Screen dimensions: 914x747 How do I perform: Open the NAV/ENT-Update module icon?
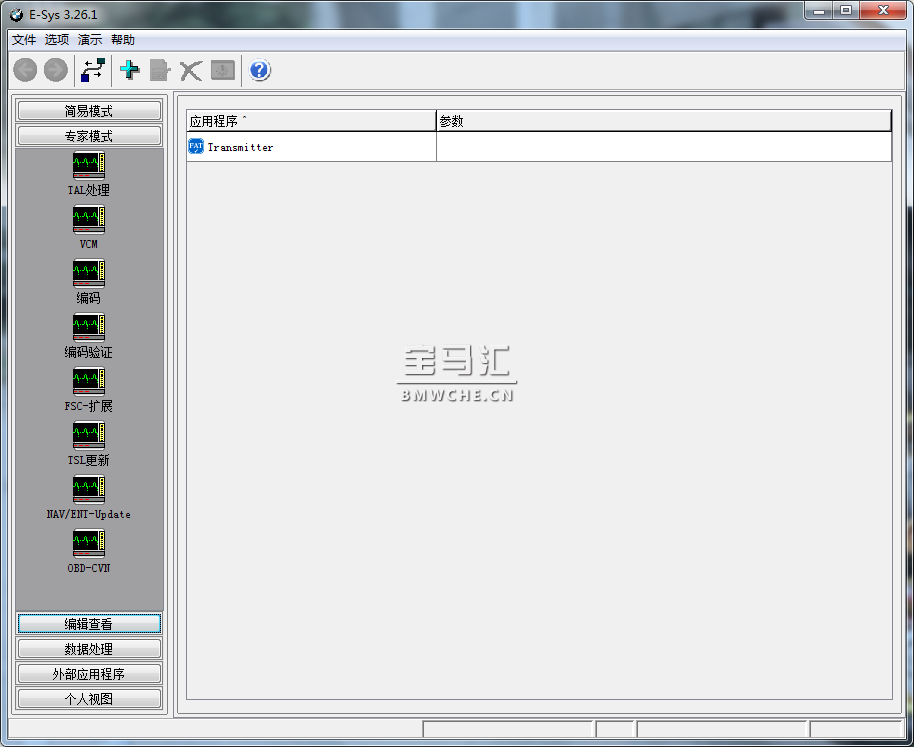(x=89, y=489)
